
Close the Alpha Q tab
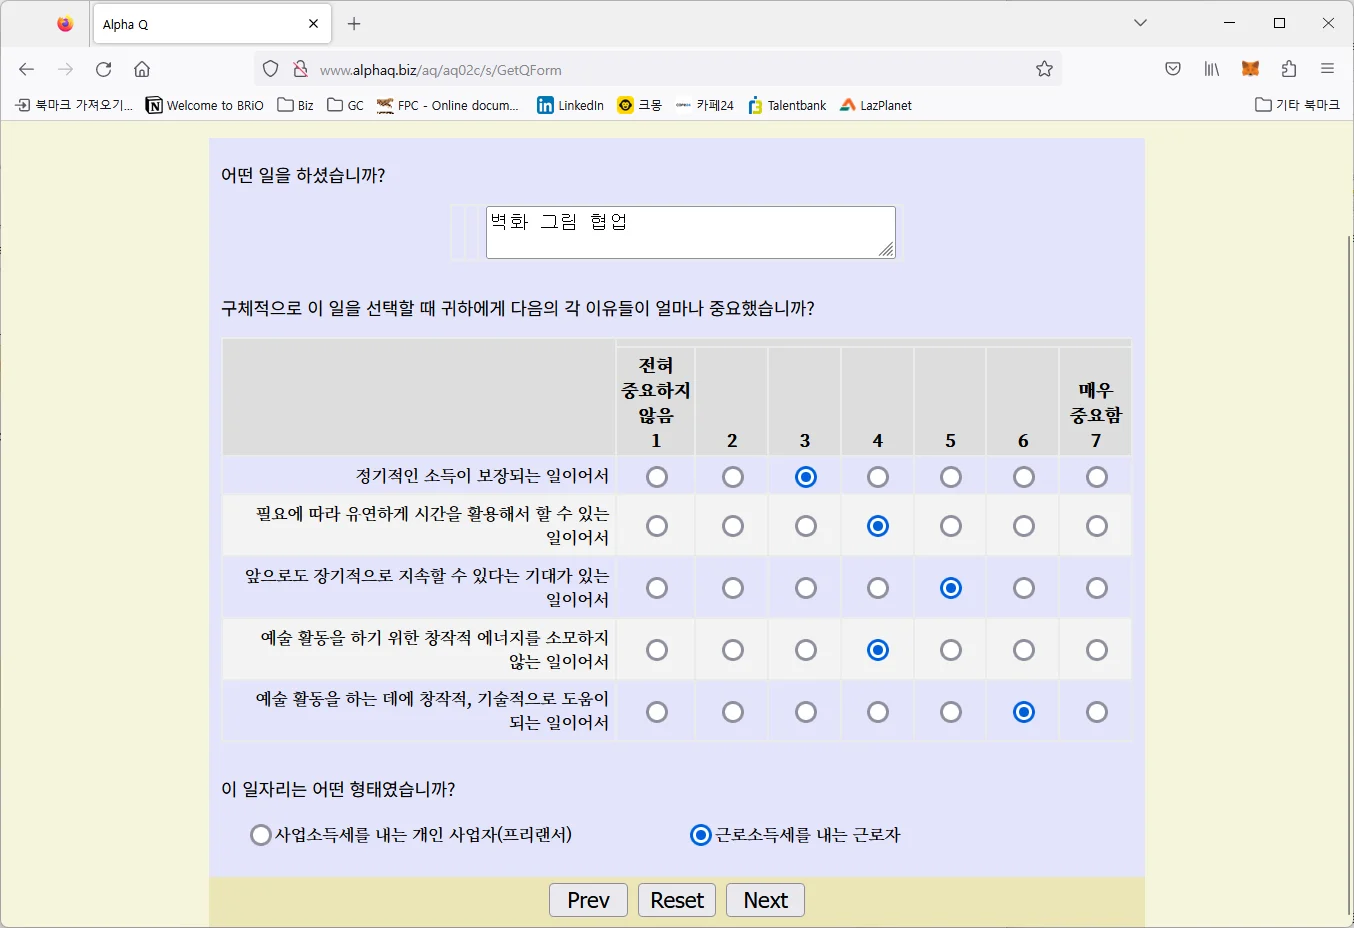pos(313,24)
